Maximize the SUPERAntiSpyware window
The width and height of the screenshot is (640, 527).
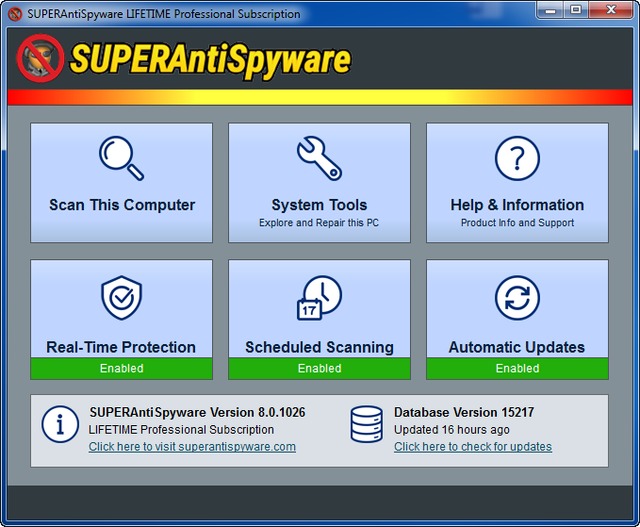pos(575,10)
